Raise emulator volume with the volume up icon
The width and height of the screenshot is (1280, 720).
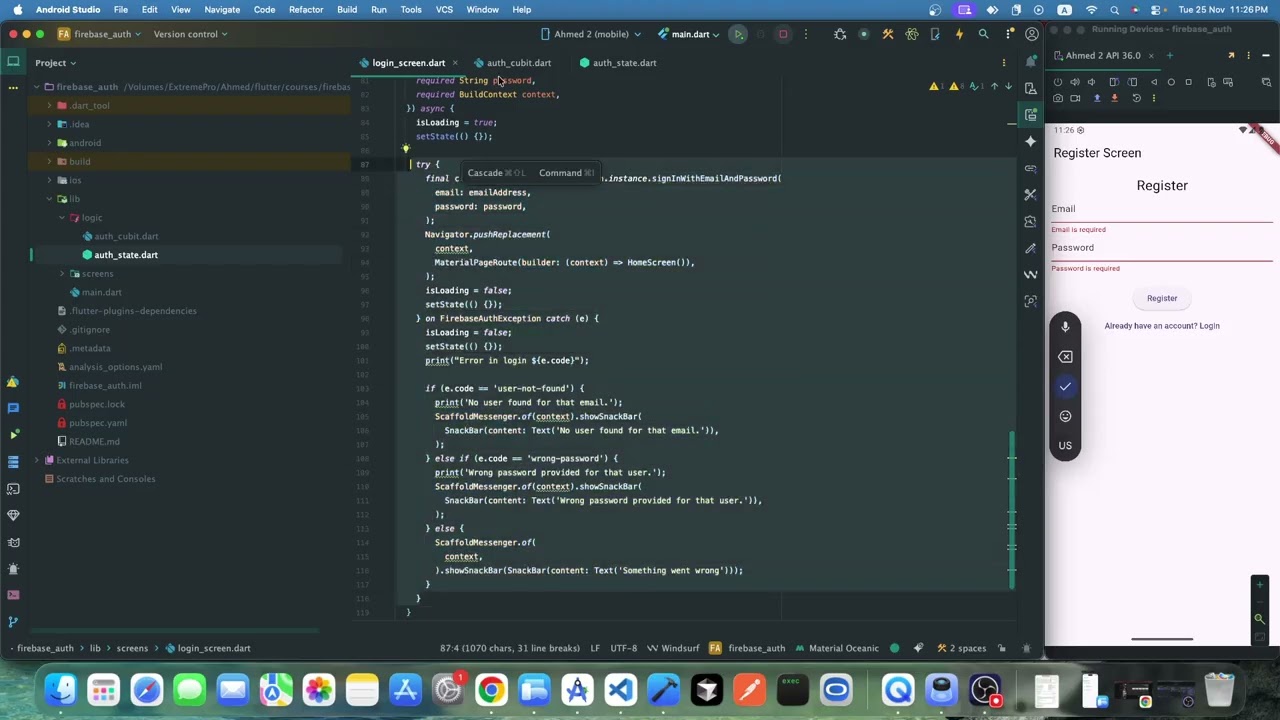[1076, 82]
